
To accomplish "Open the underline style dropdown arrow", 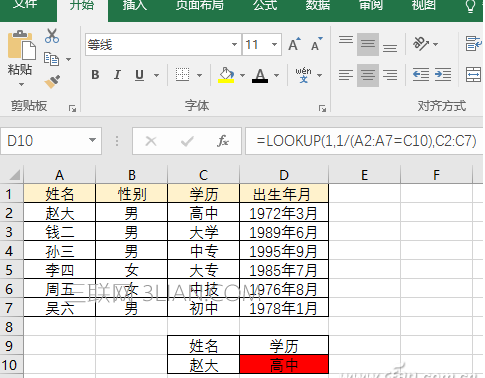I will pos(156,75).
